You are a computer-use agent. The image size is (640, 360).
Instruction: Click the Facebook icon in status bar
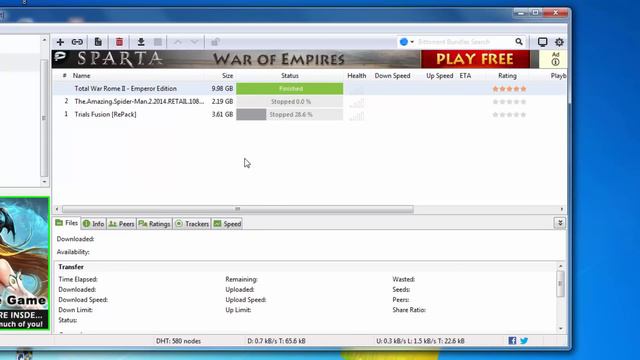click(x=512, y=340)
